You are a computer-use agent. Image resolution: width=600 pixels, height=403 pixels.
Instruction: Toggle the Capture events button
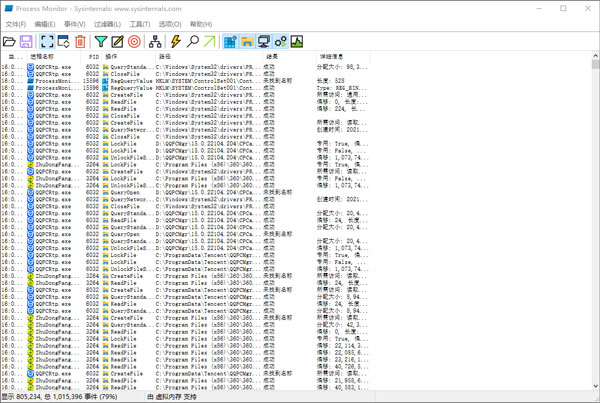pyautogui.click(x=47, y=41)
